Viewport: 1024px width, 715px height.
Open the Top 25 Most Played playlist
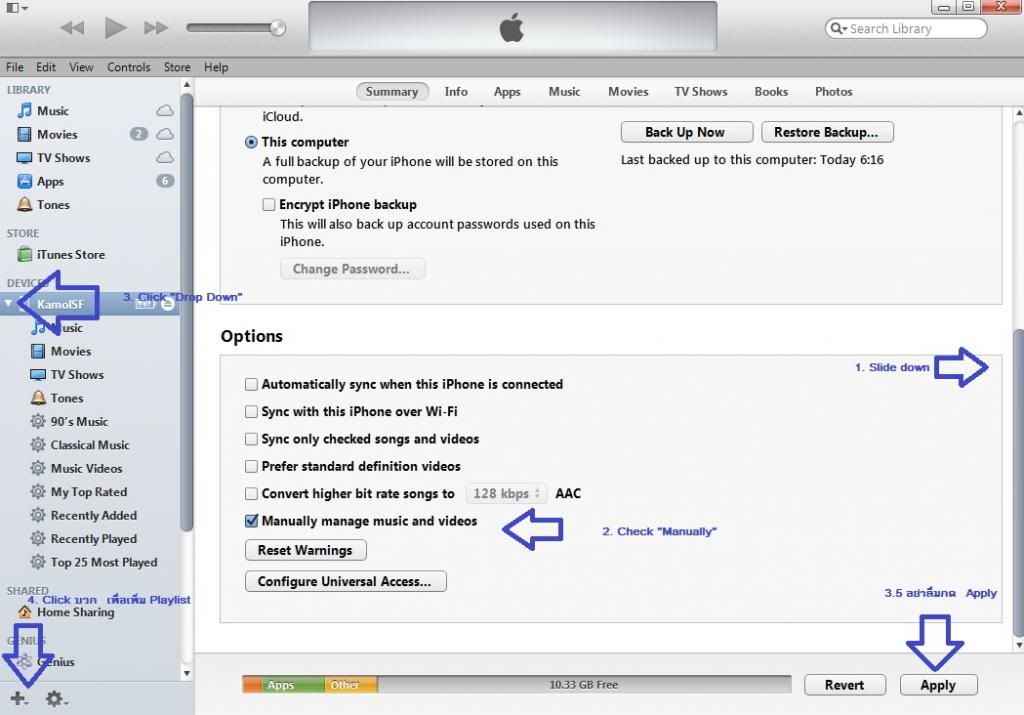pyautogui.click(x=104, y=563)
